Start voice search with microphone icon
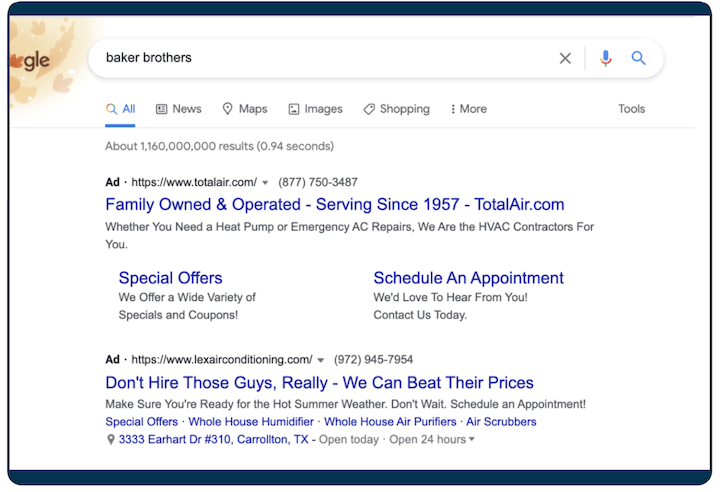Viewport: 720px width, 492px height. [605, 58]
